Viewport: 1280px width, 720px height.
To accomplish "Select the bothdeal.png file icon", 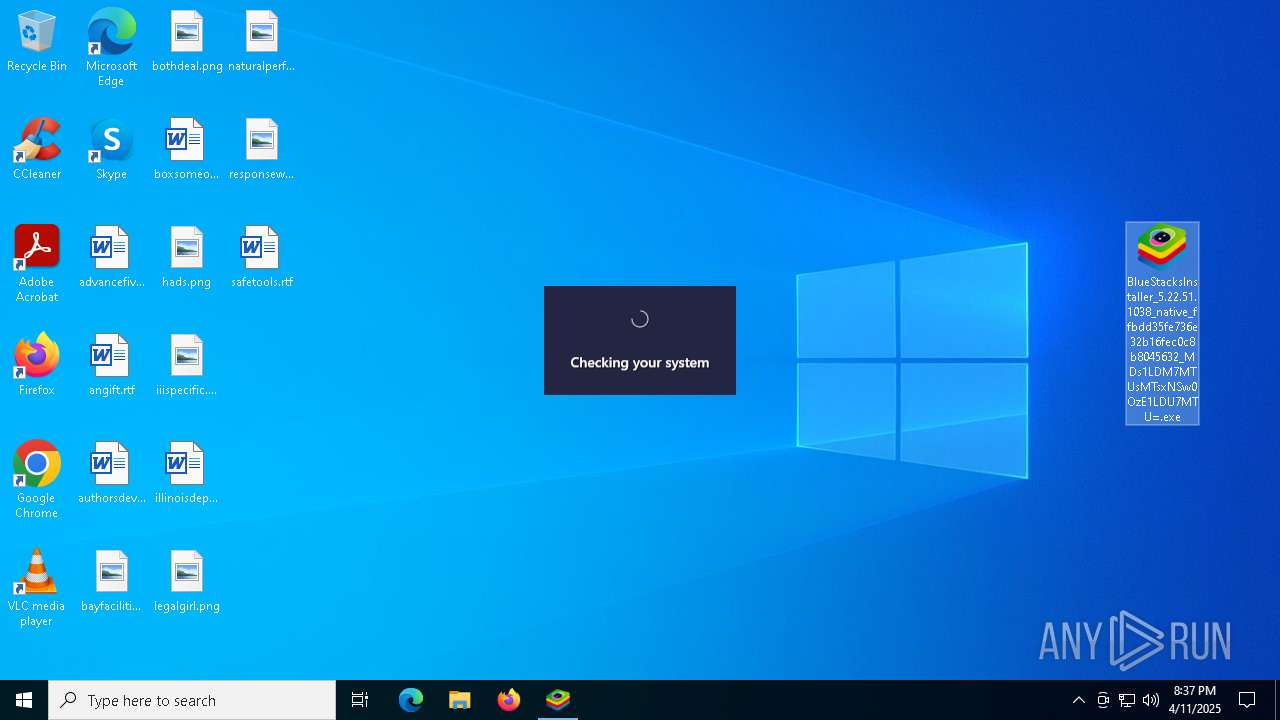I will pos(187,42).
